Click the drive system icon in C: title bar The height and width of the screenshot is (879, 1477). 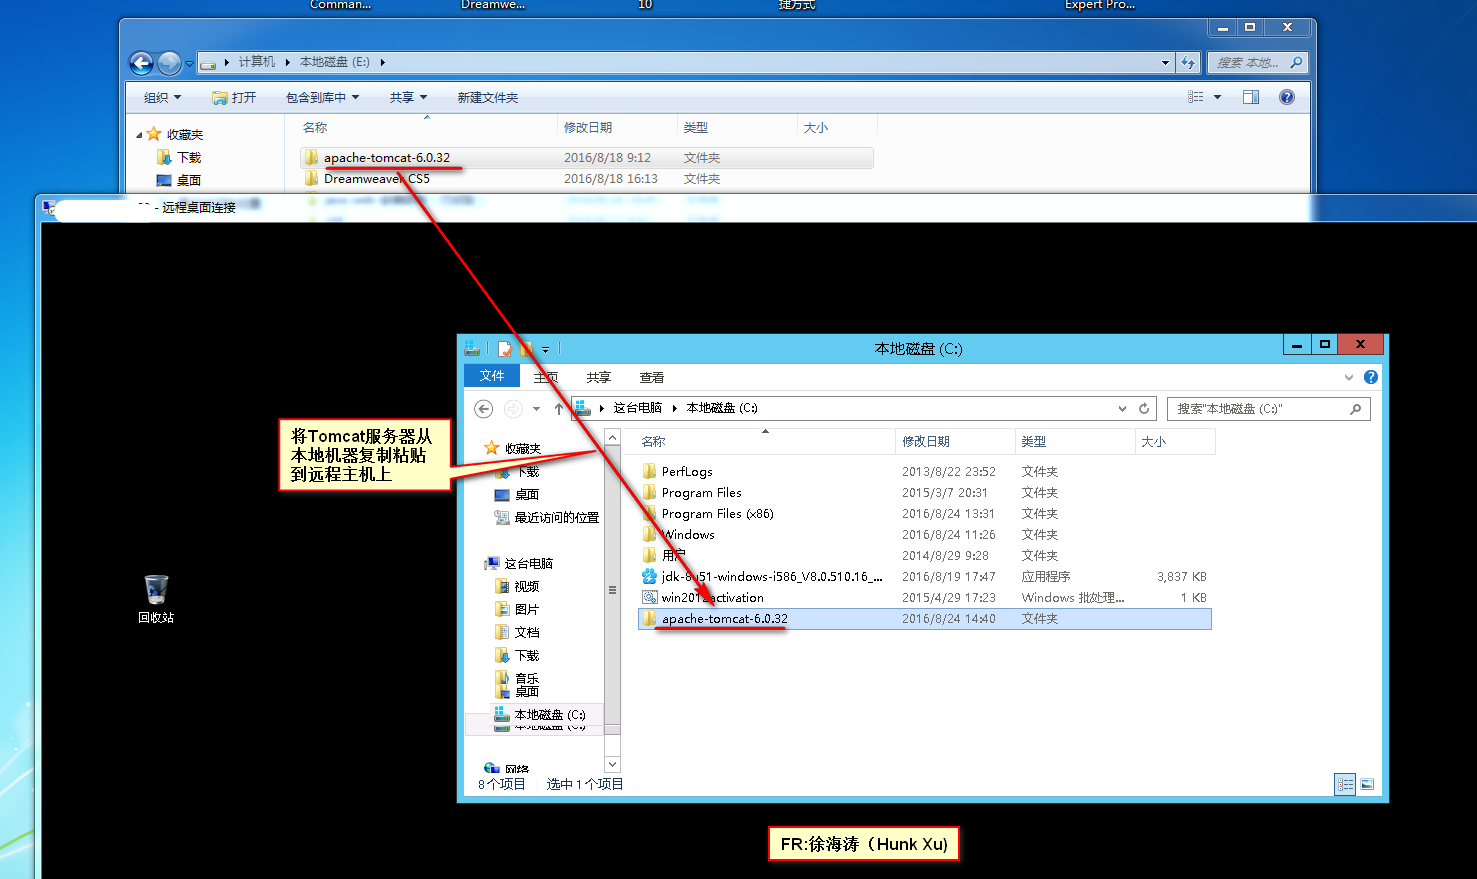point(472,348)
